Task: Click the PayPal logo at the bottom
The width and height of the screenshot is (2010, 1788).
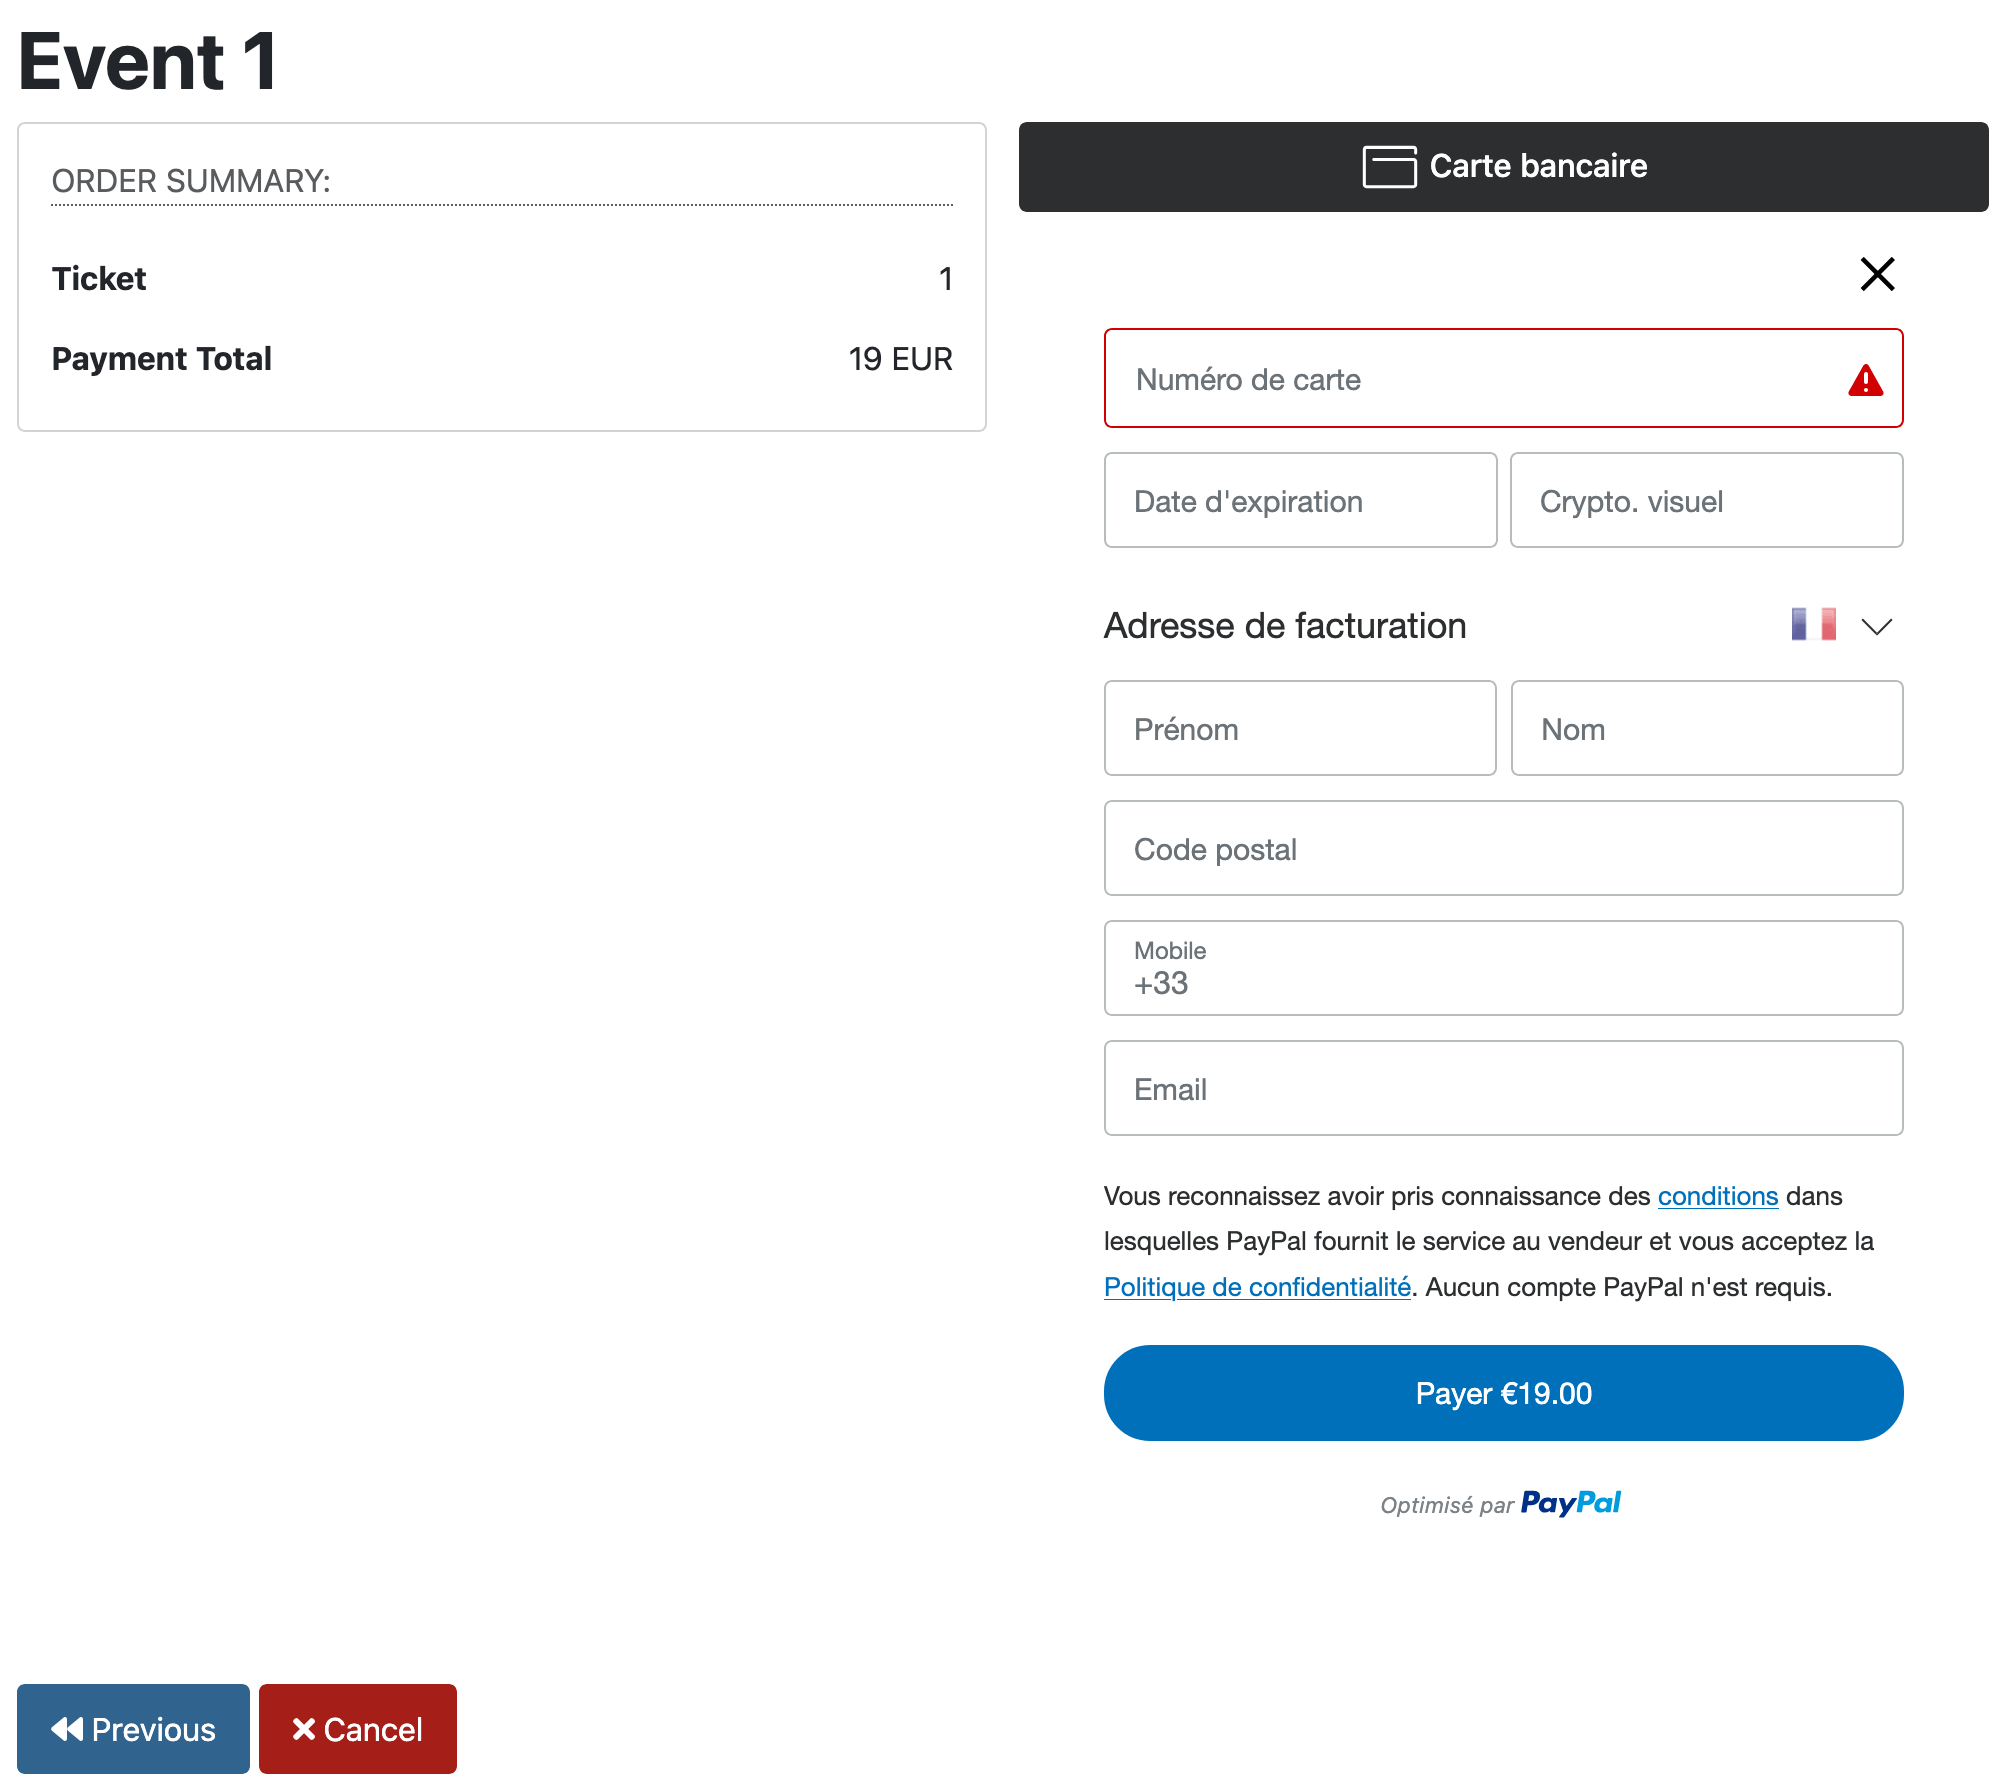Action: (1571, 1502)
